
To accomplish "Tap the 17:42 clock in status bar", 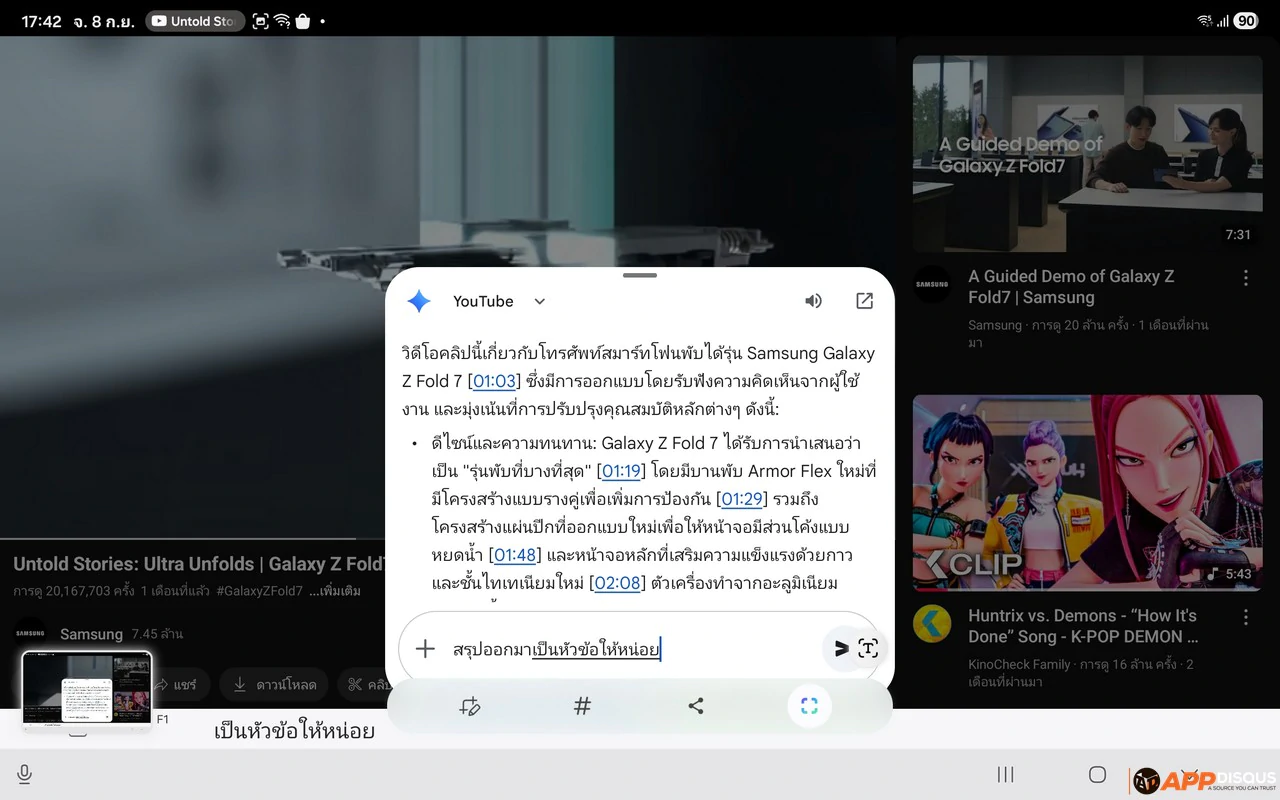I will pyautogui.click(x=42, y=21).
